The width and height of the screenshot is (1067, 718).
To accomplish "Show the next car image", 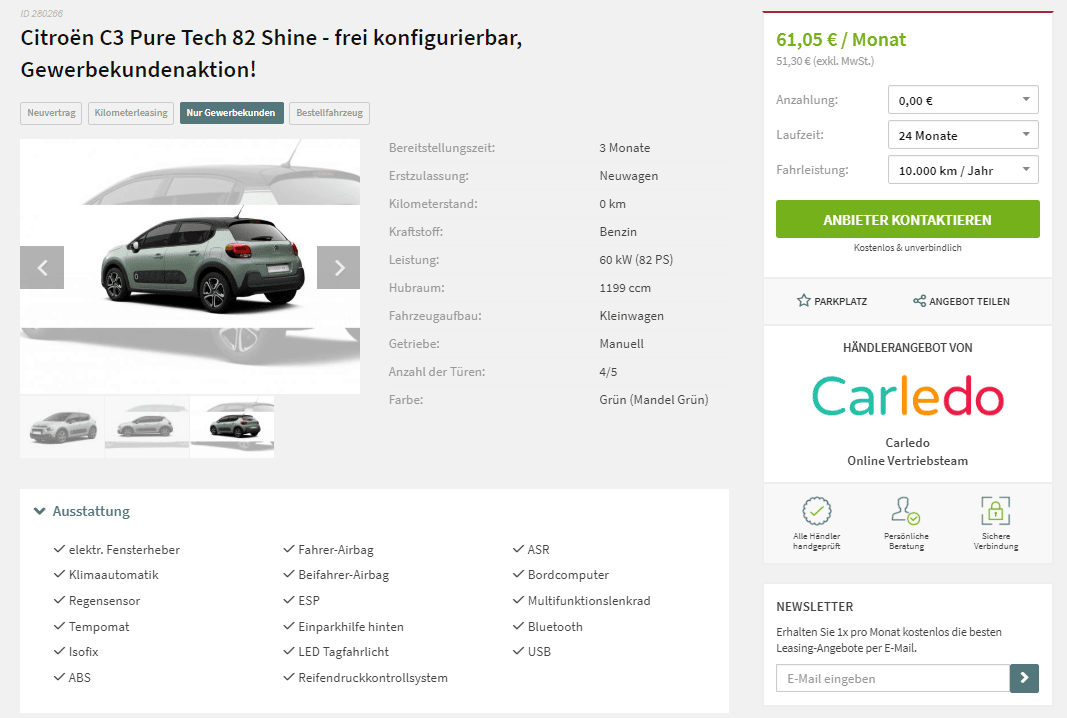I will [x=338, y=267].
